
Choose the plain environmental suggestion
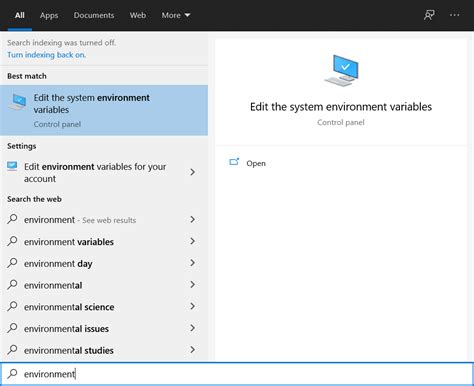[53, 285]
